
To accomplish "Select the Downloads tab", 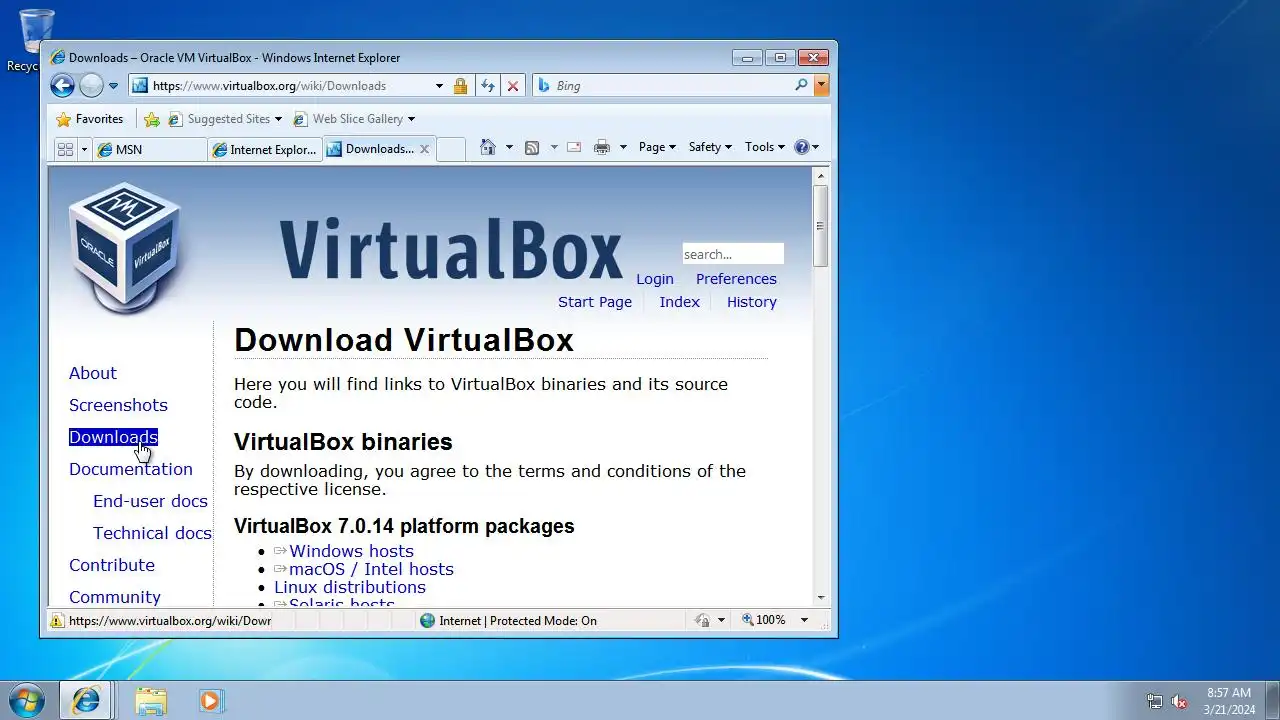I will coord(370,149).
